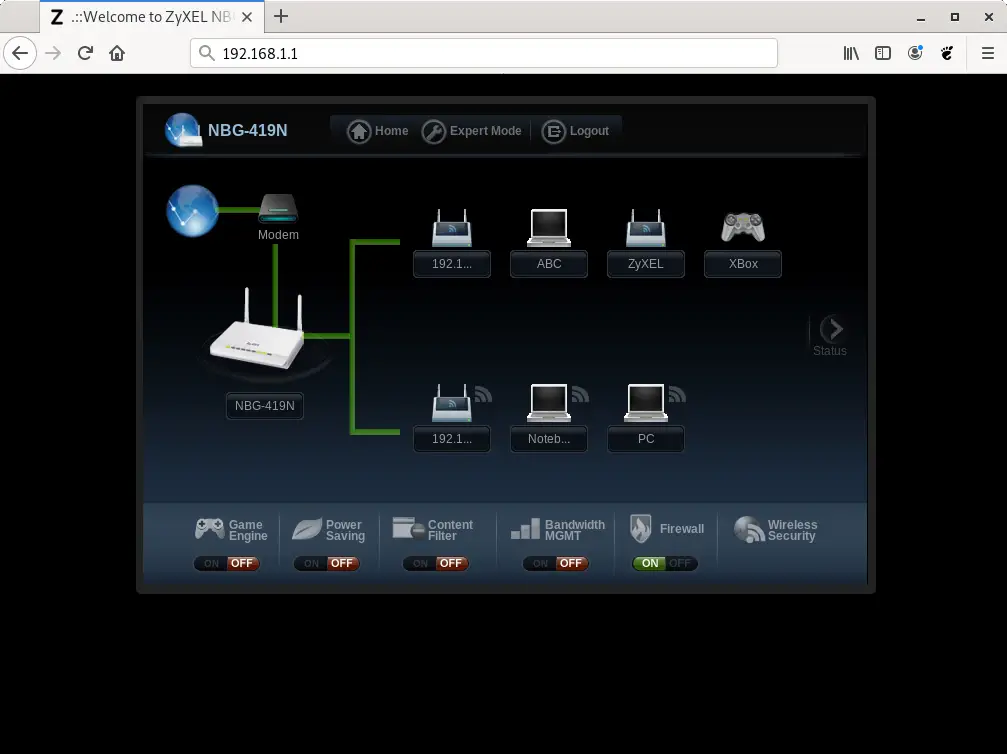Click the ABC device label button
The width and height of the screenshot is (1007, 754).
(x=549, y=264)
